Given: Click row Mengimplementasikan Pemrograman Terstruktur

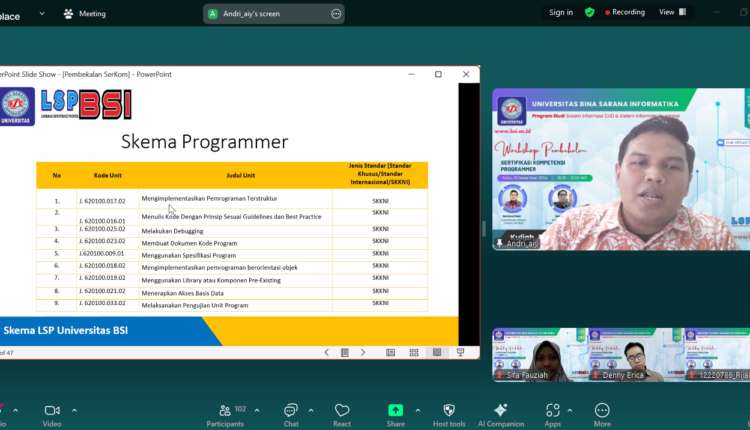Looking at the screenshot, I should click(x=232, y=199).
